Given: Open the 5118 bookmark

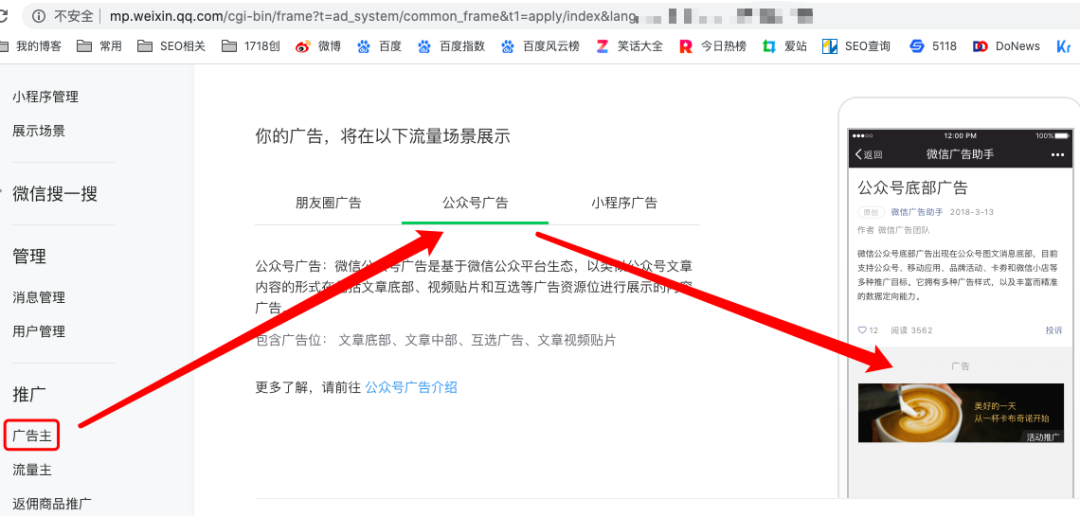Looking at the screenshot, I should [x=933, y=47].
